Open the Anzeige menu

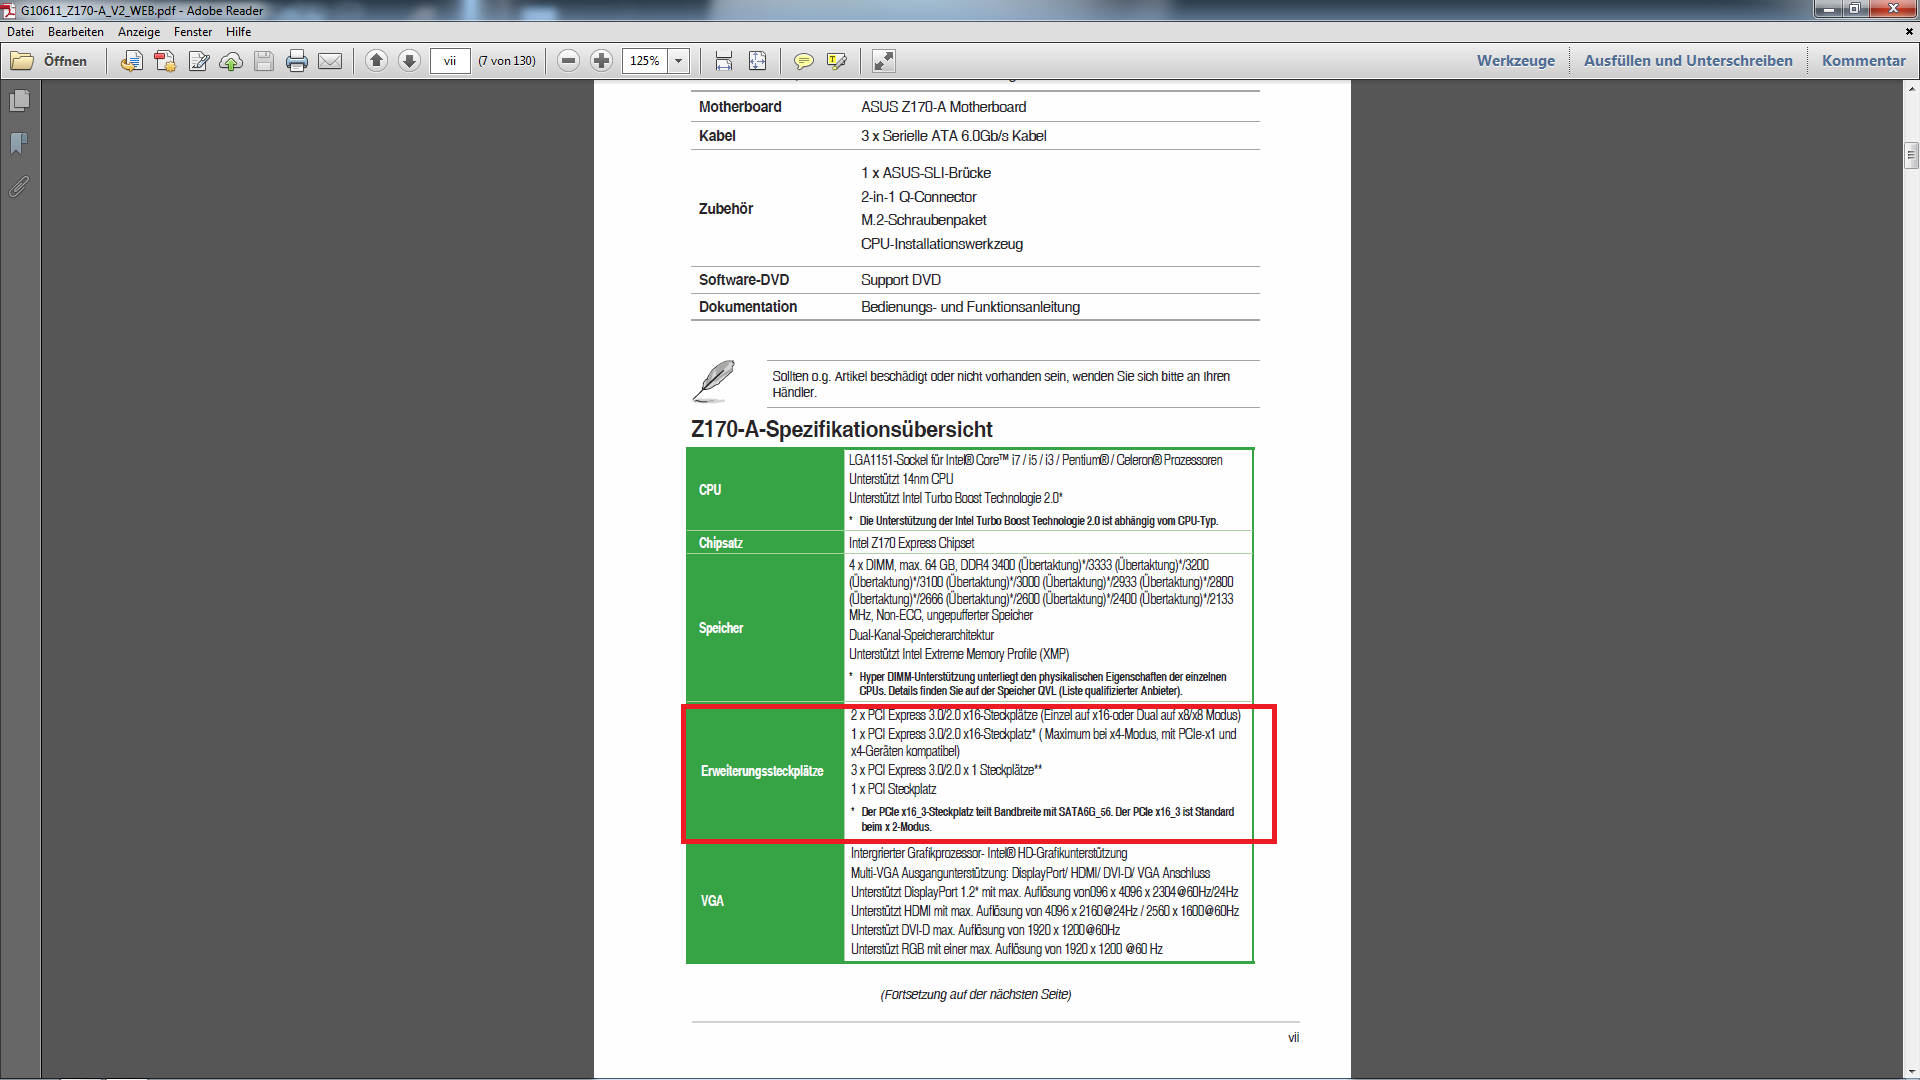[x=139, y=32]
